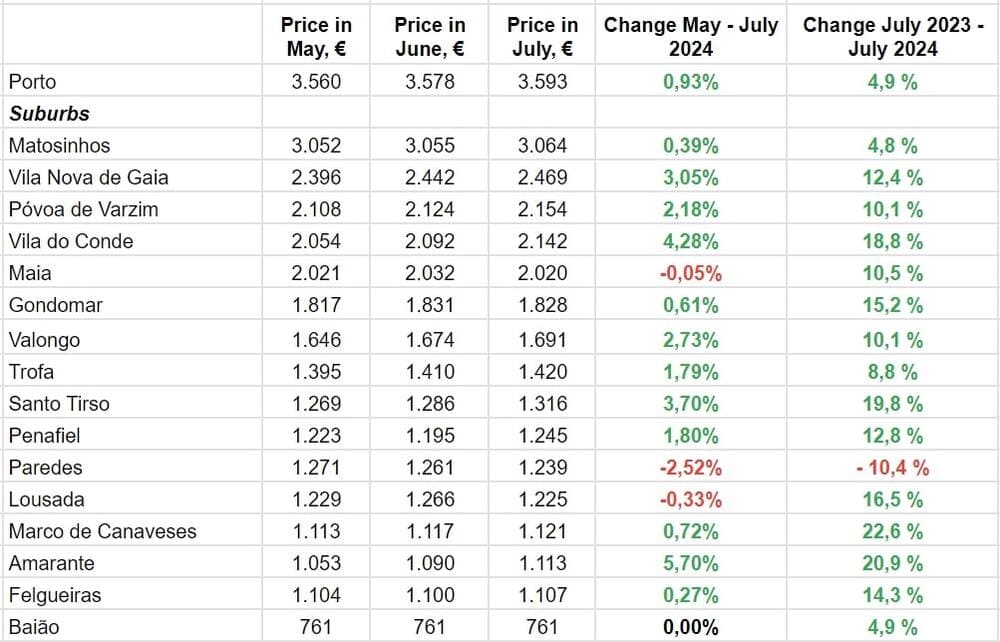The image size is (1000, 642).
Task: Select the Matosinhos May price 3.052
Action: (316, 145)
